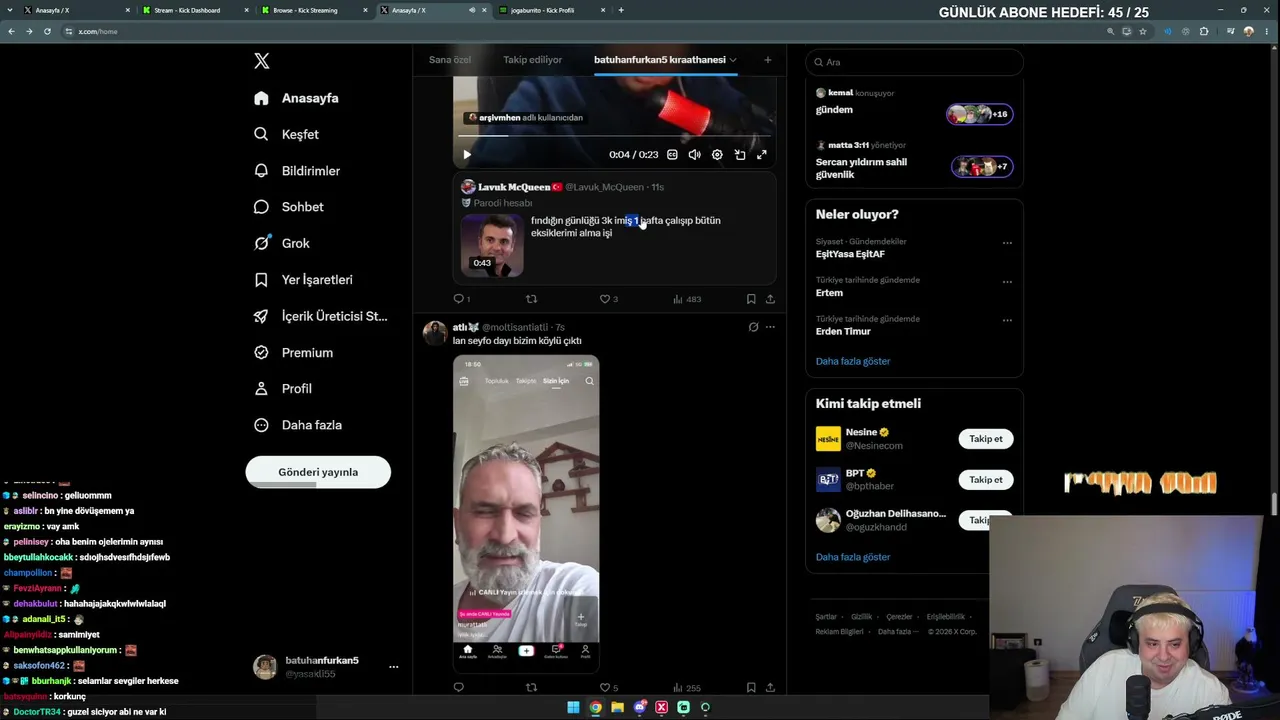1280x720 pixels.
Task: Open a new browser tab
Action: coord(621,10)
